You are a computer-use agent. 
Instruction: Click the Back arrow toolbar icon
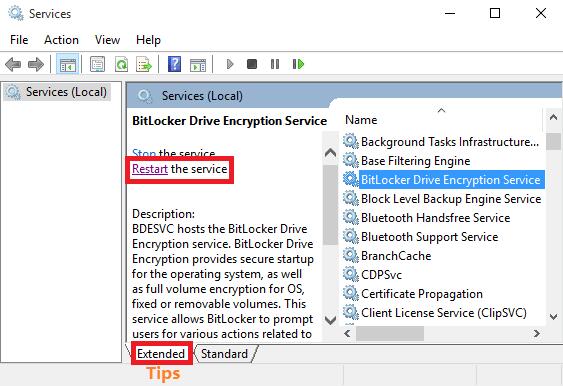13,65
